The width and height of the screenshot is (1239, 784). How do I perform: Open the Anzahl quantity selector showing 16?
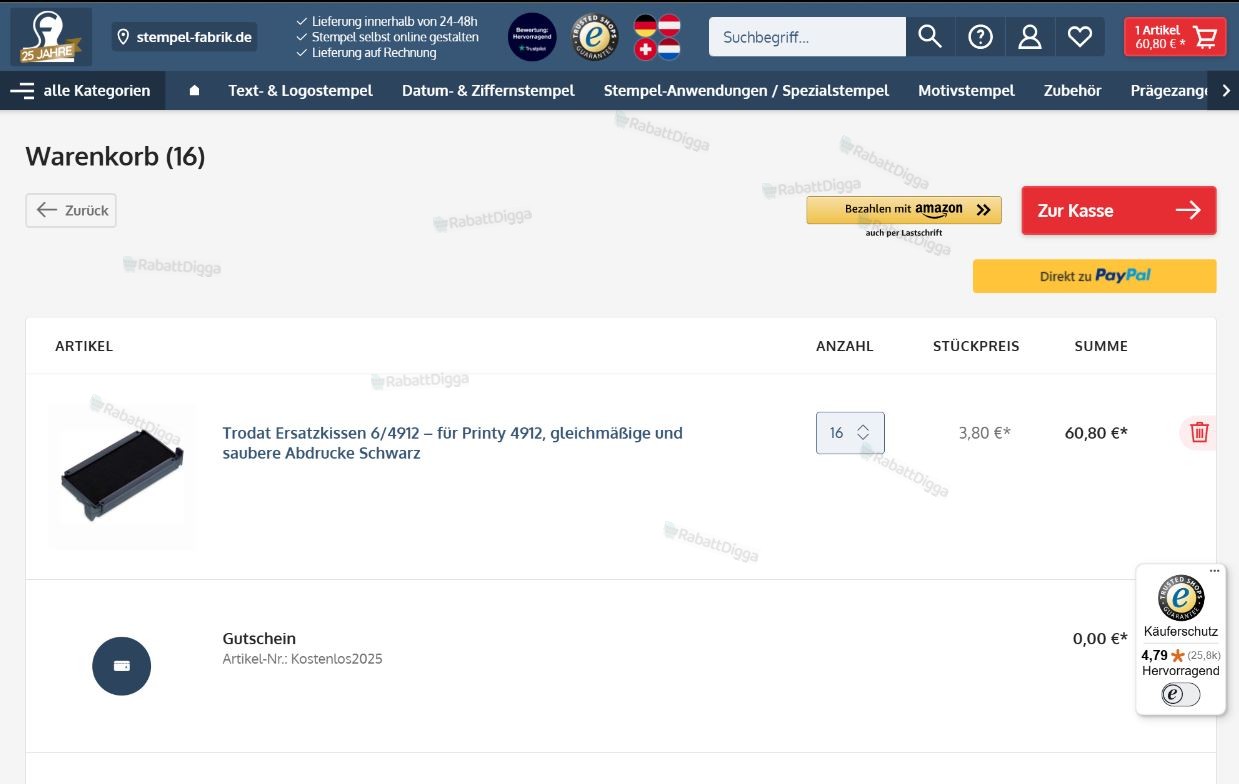pyautogui.click(x=850, y=433)
